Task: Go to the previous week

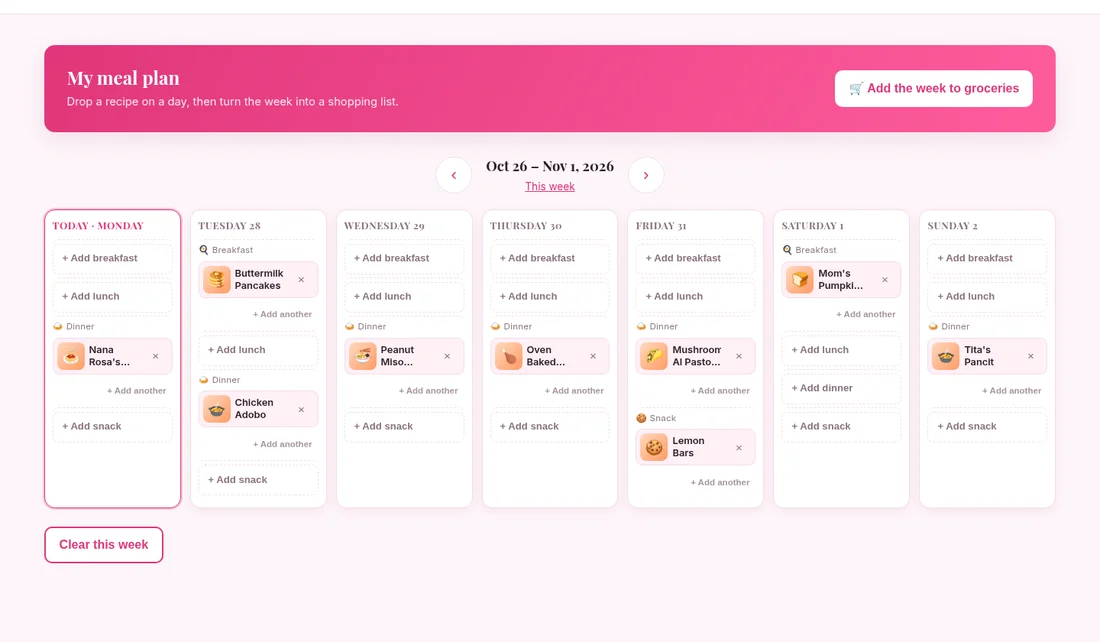Action: [x=454, y=175]
